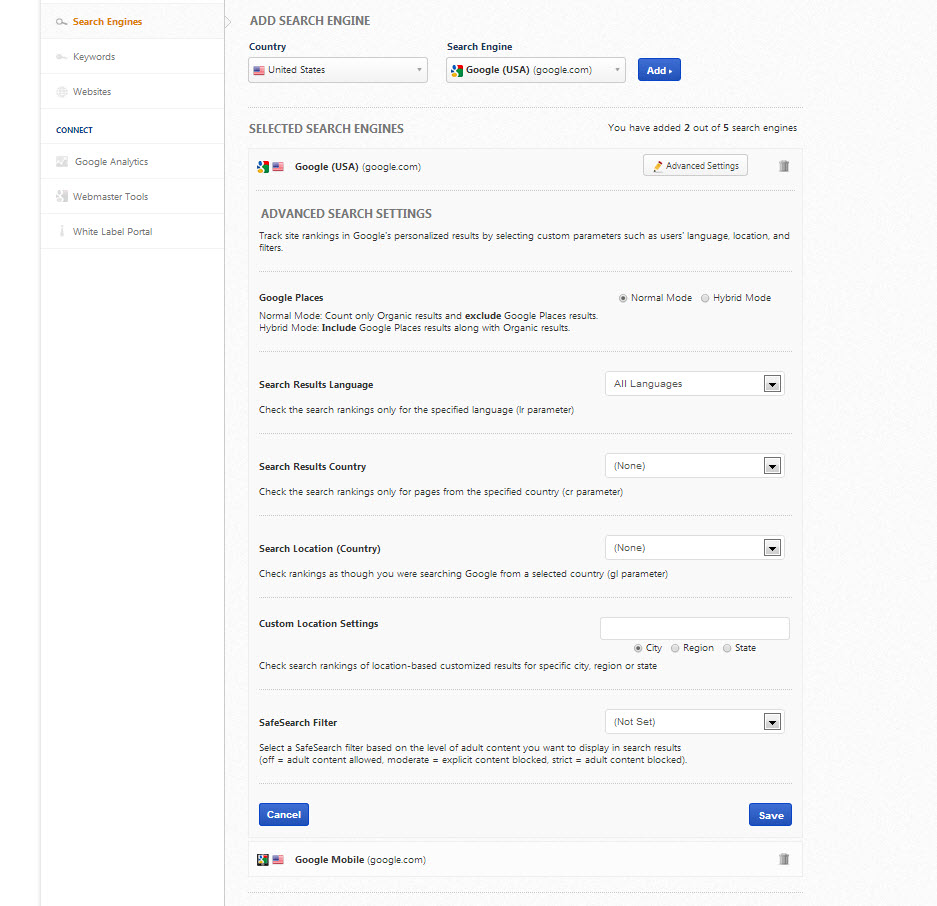Click the Custom Location Settings text field

(695, 628)
